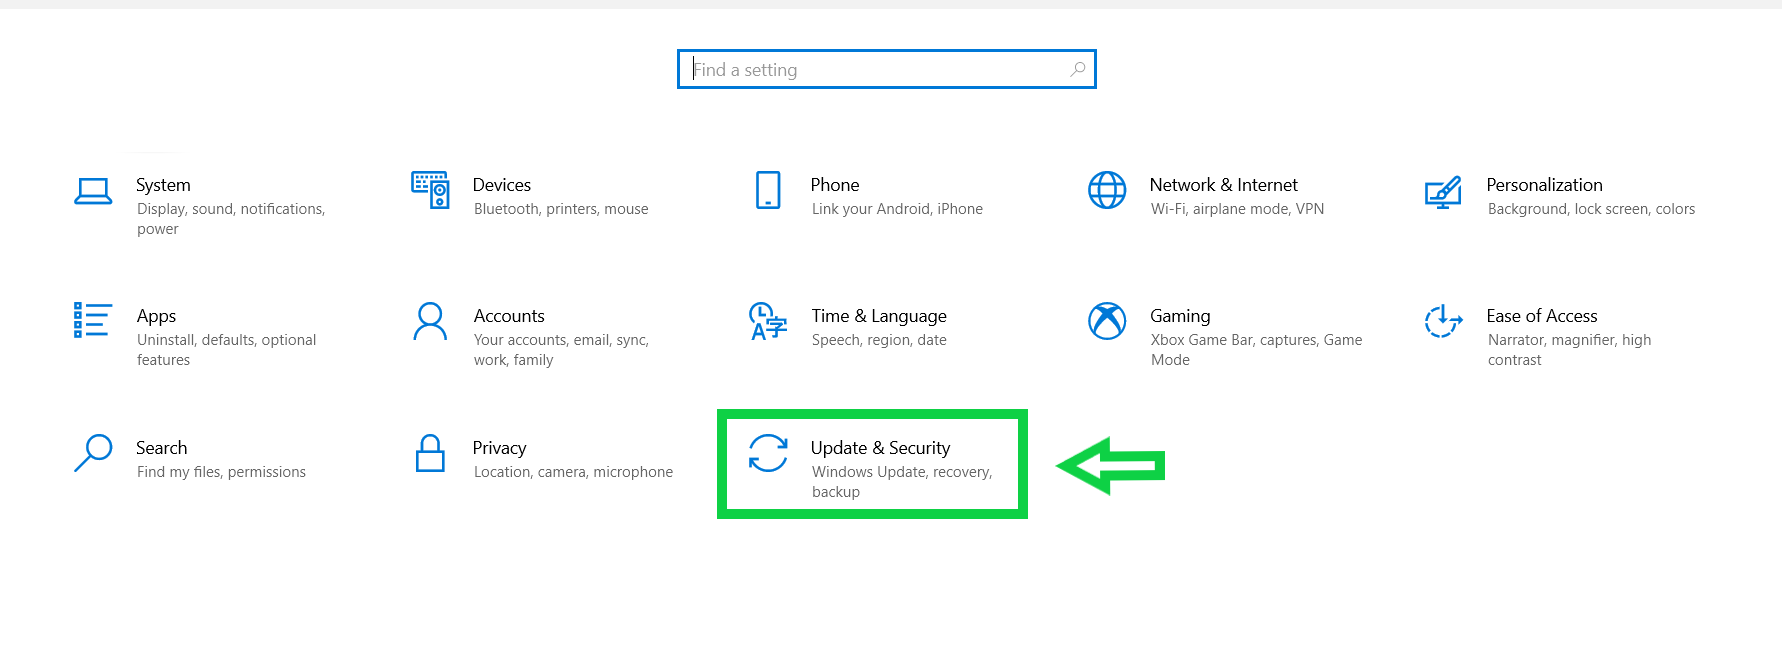Click the Search magnifier category icon
The height and width of the screenshot is (648, 1782).
(x=93, y=453)
